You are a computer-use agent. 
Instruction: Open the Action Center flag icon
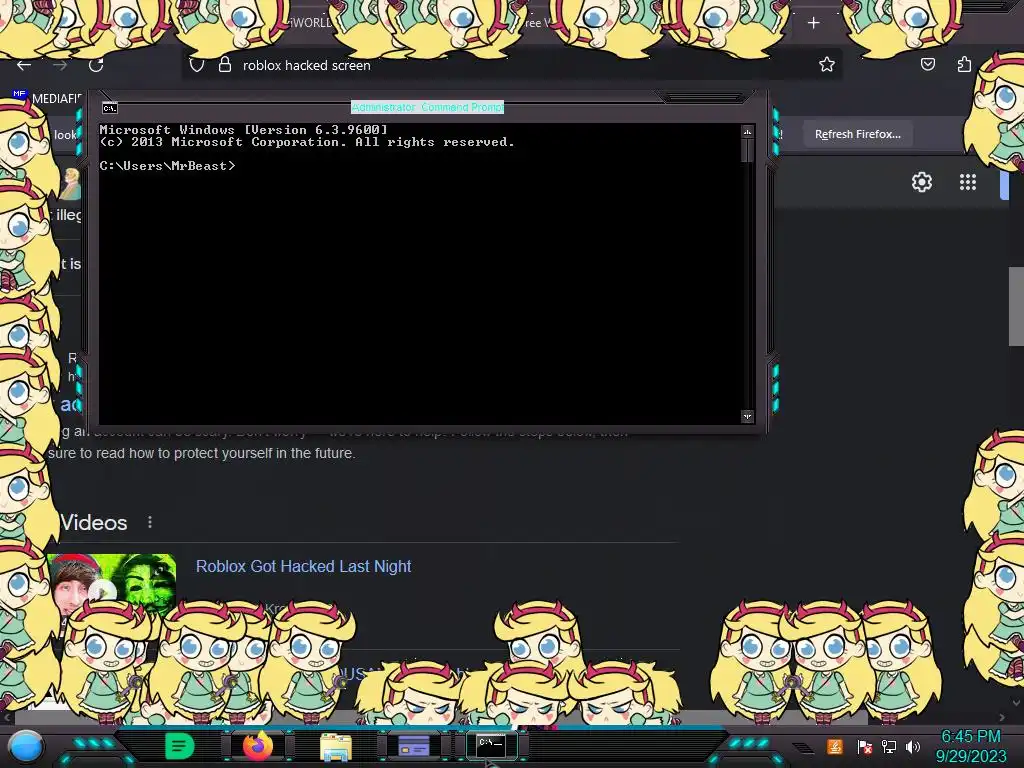(864, 746)
